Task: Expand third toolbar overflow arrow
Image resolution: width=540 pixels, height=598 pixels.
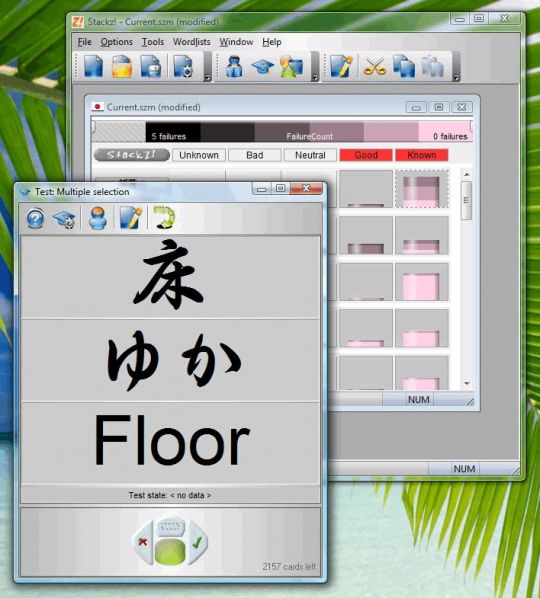Action: pos(456,78)
